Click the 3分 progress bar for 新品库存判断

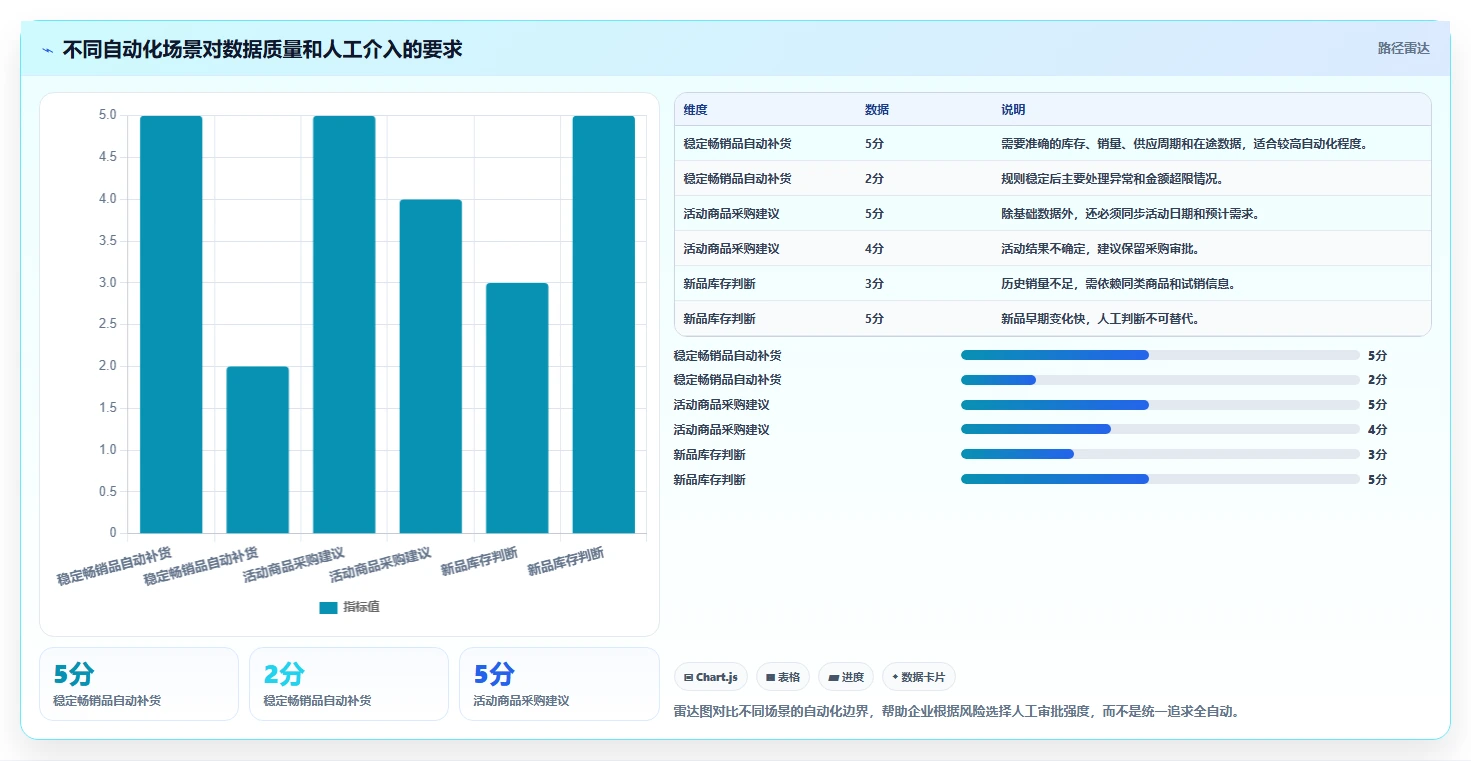coord(1160,455)
